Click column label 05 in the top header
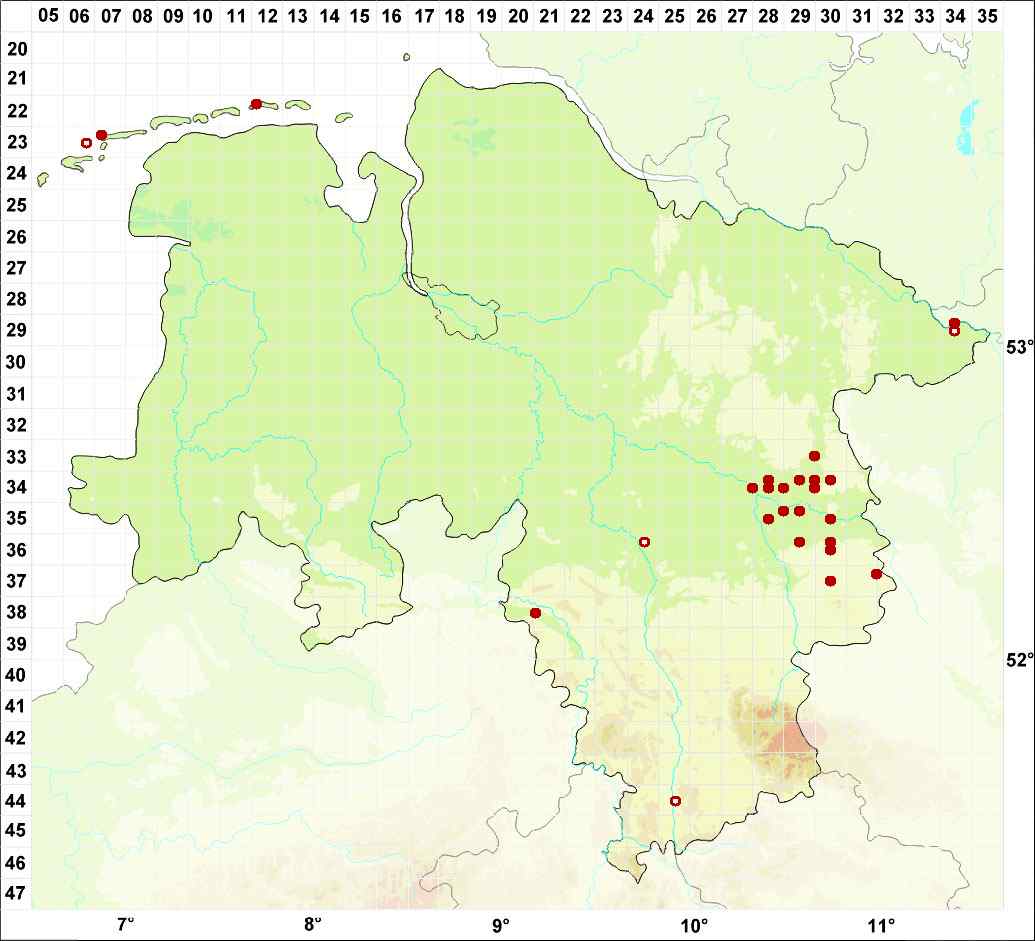This screenshot has width=1035, height=941. coord(48,16)
